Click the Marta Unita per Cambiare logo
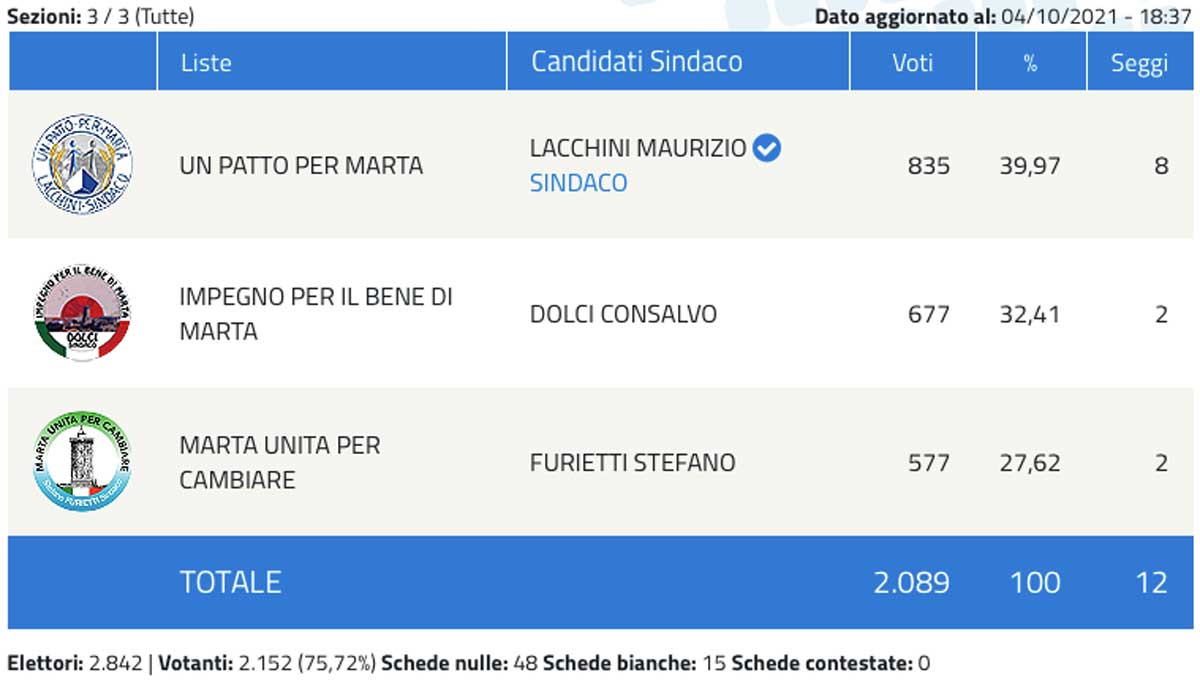 82,462
